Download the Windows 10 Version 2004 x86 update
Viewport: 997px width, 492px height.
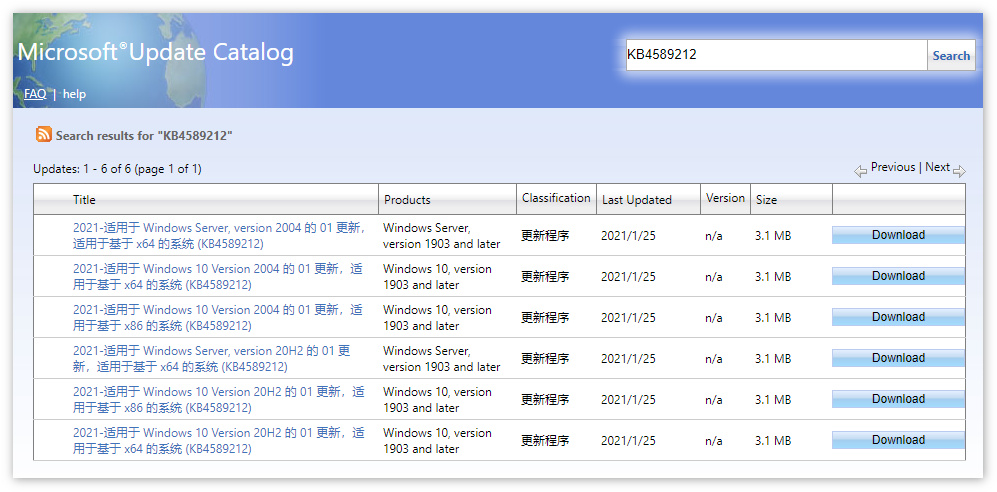pyautogui.click(x=897, y=317)
